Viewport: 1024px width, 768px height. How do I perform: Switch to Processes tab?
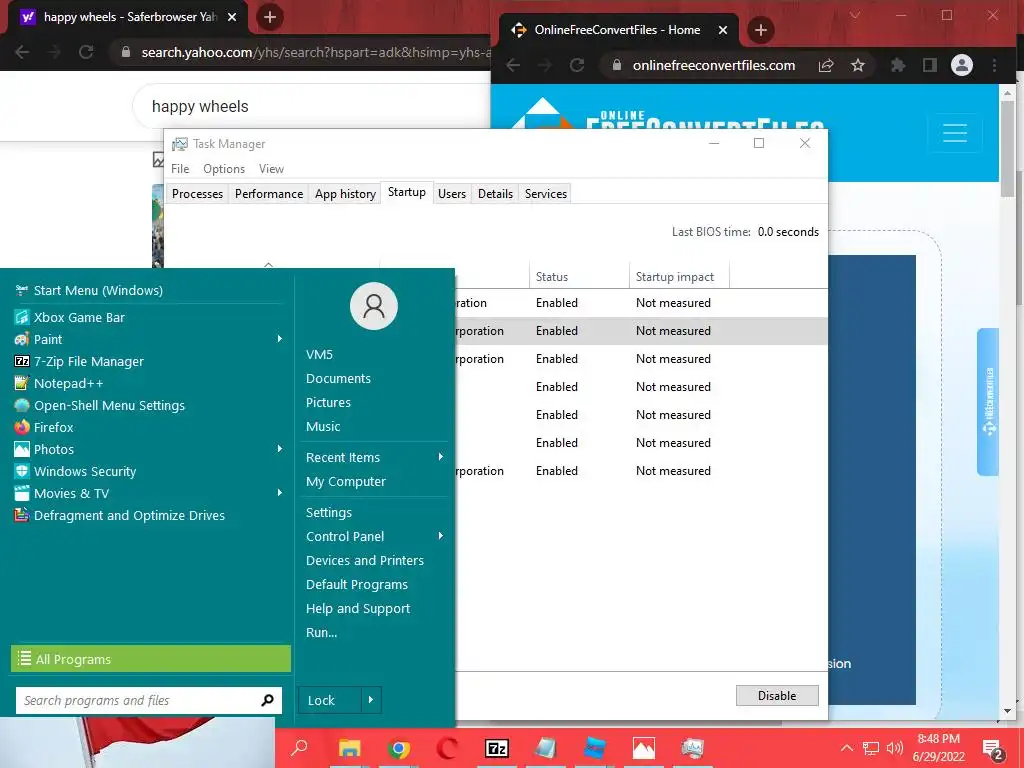(x=197, y=194)
